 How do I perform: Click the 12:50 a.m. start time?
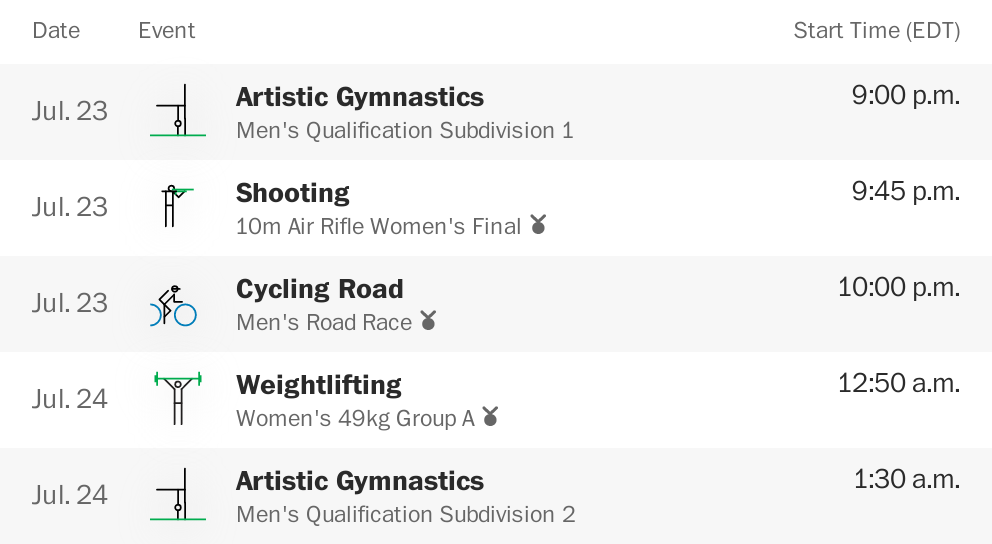(898, 384)
